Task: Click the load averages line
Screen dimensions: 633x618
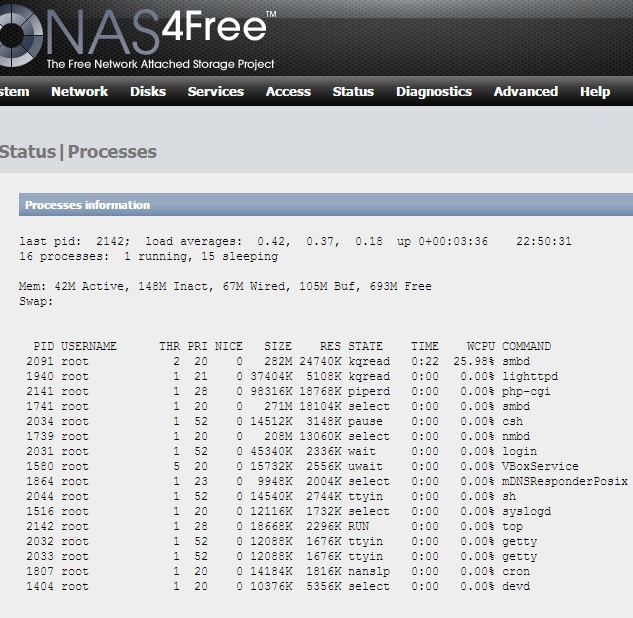Action: tap(295, 241)
